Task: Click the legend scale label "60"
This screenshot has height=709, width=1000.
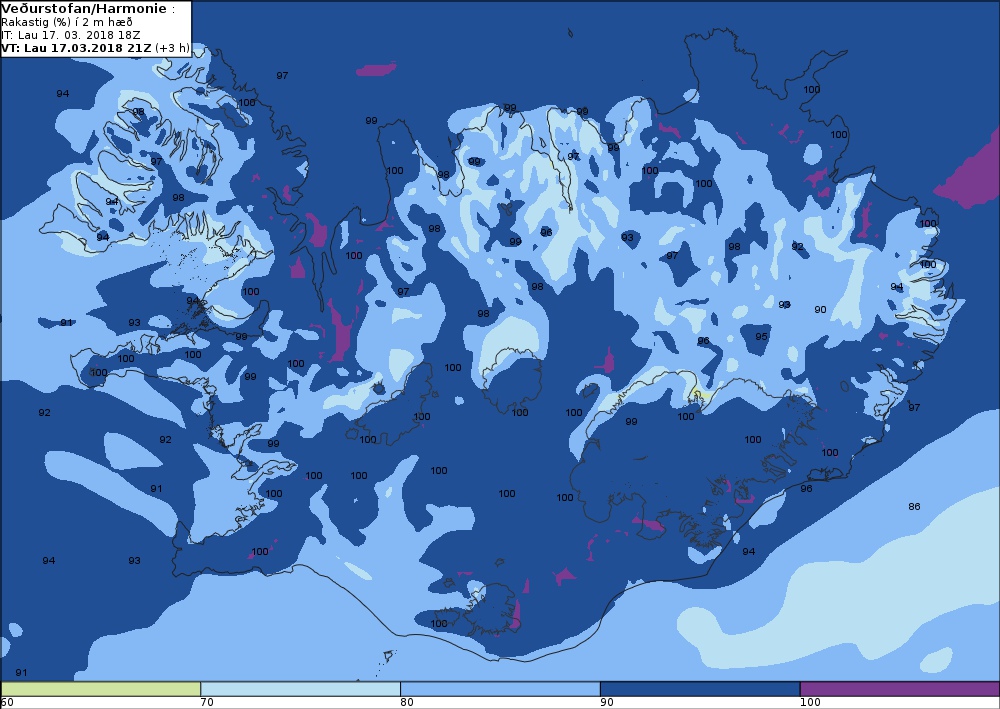Action: pos(7,703)
